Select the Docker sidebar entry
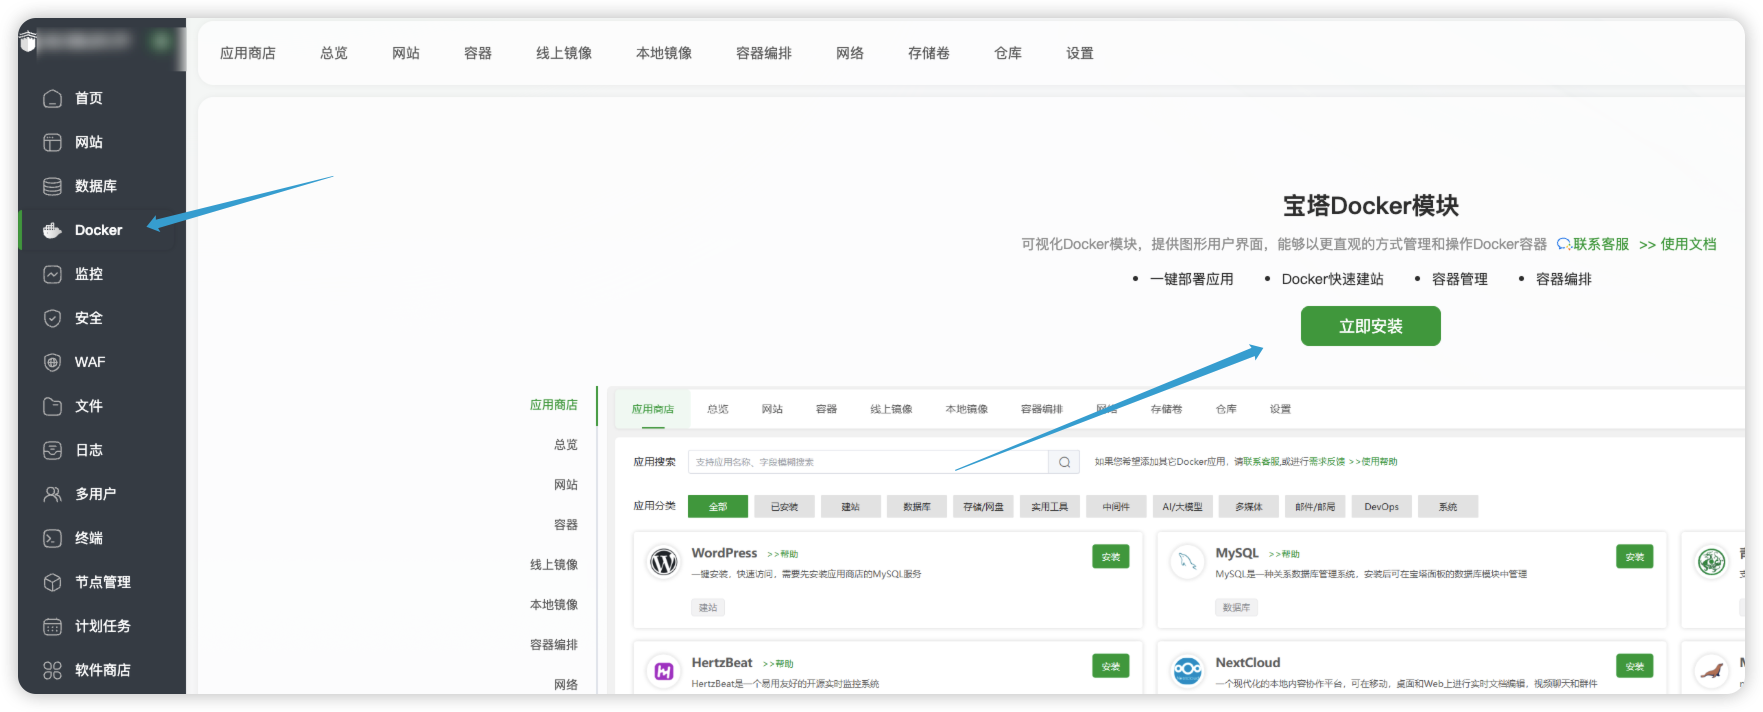Screen dimensions: 1763x712 click(98, 230)
